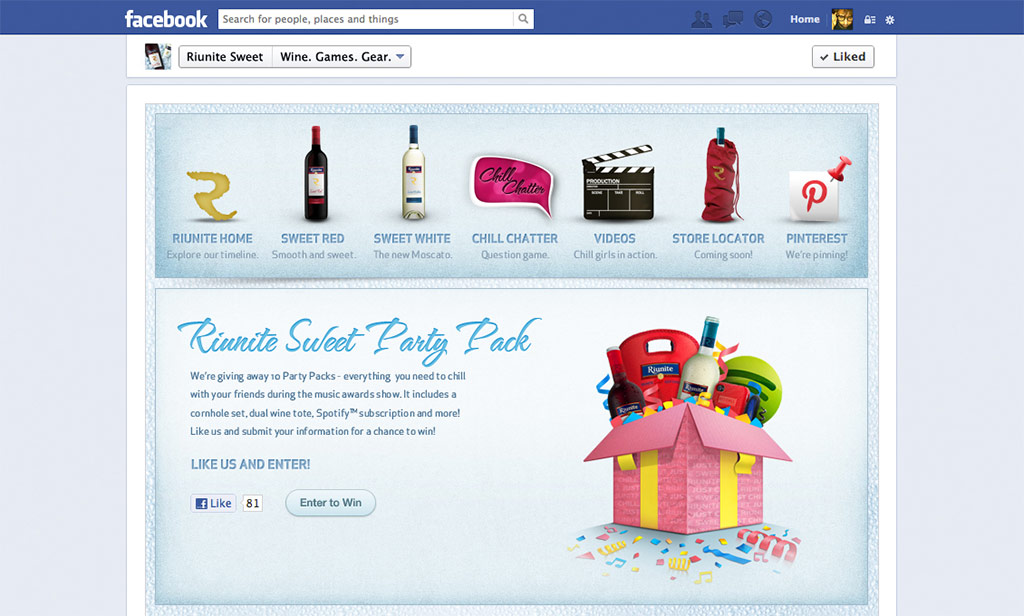Open the Videos clapperboard icon
The height and width of the screenshot is (616, 1024).
tap(617, 185)
